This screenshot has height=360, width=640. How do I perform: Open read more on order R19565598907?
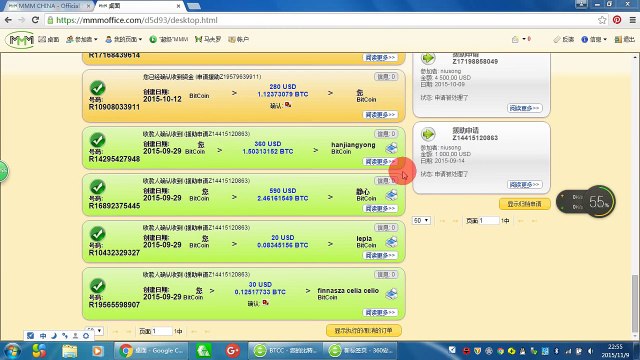380,313
